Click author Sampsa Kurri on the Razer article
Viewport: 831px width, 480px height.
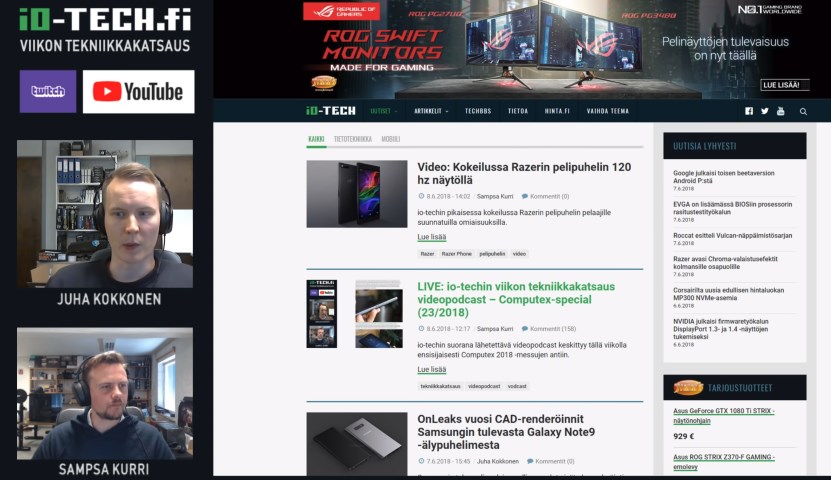[x=495, y=196]
